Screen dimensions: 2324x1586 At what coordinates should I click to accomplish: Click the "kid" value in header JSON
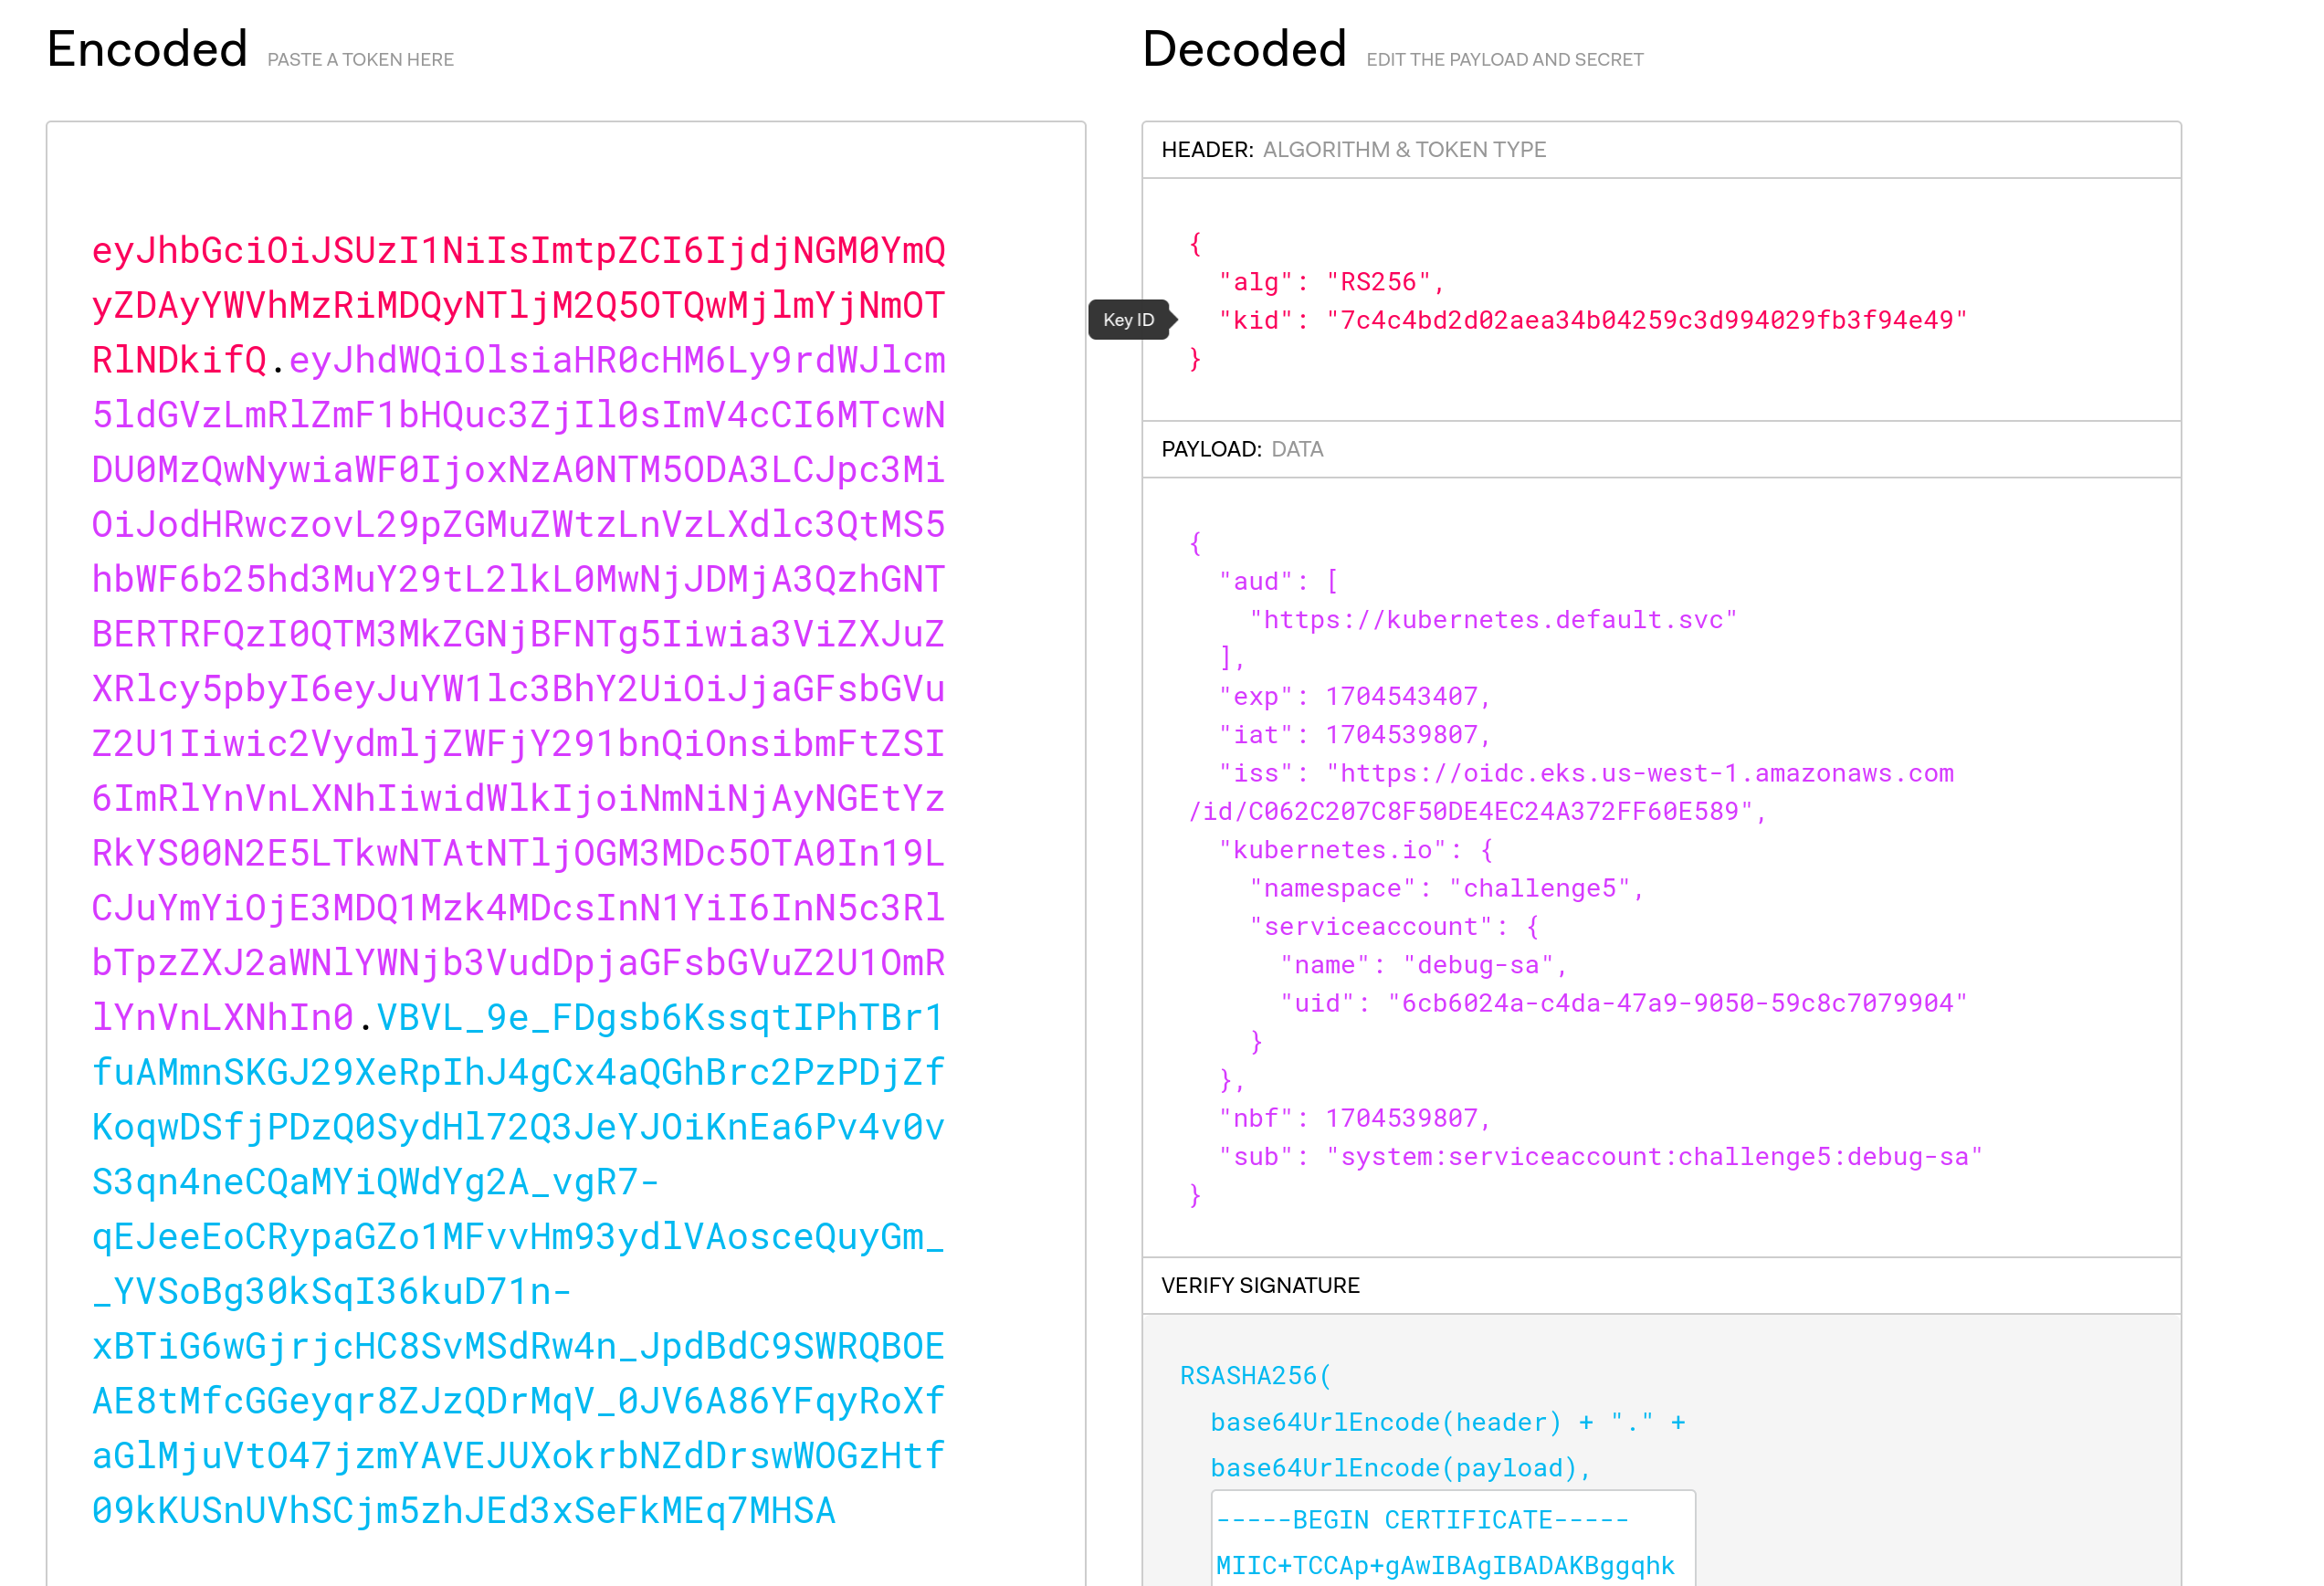[1646, 321]
